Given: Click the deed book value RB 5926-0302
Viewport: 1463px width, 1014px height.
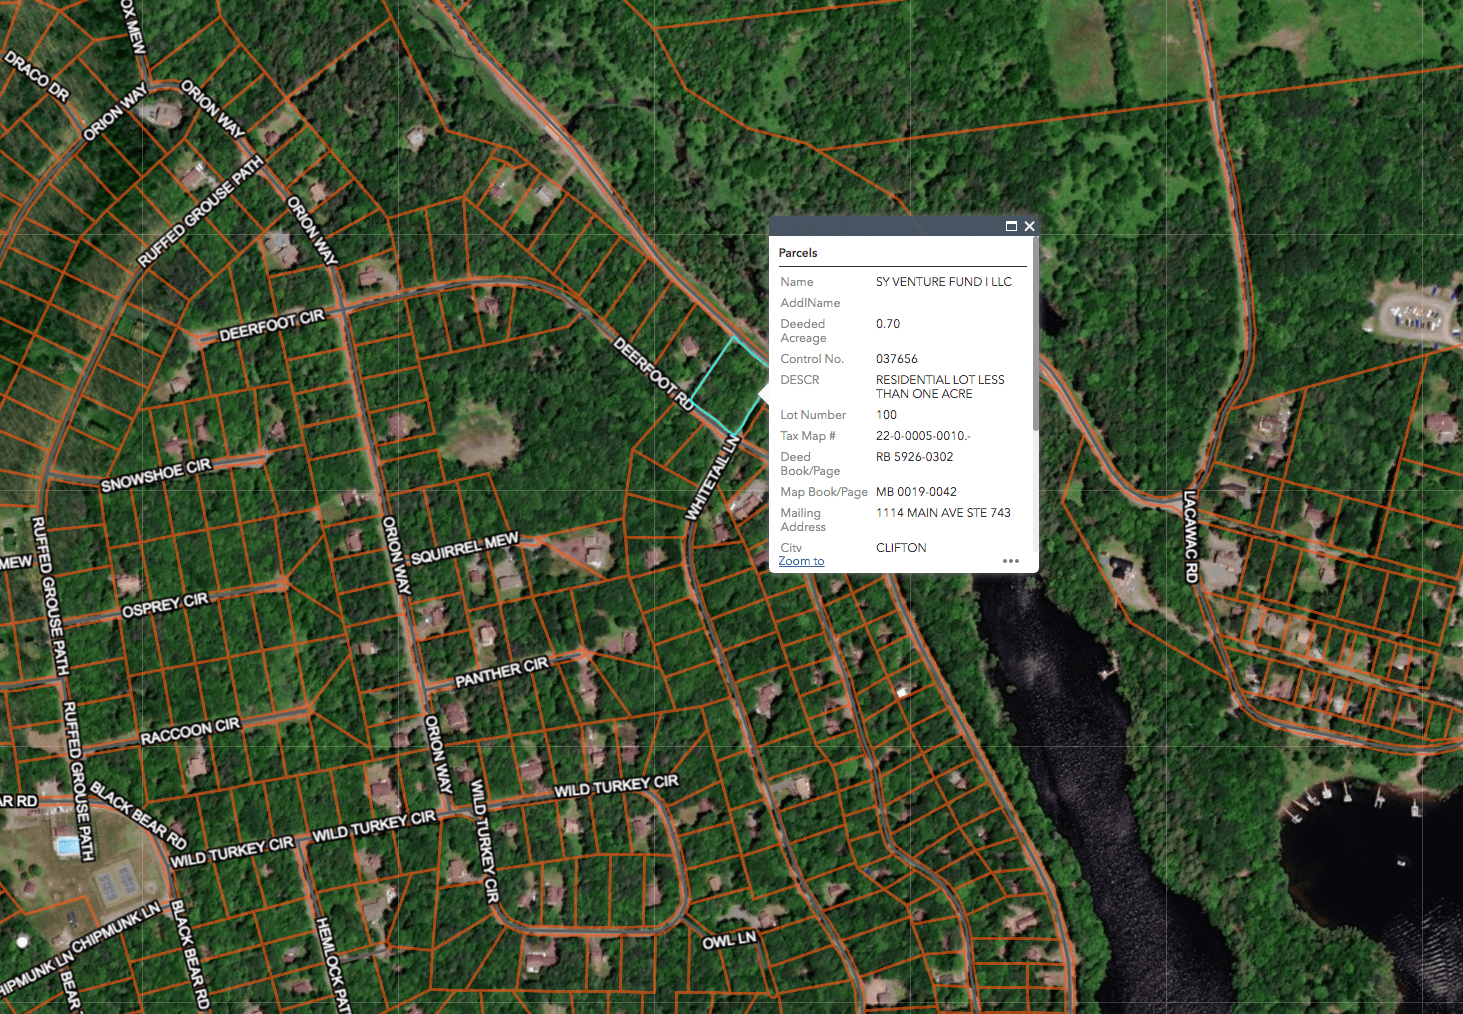Looking at the screenshot, I should click(x=915, y=457).
